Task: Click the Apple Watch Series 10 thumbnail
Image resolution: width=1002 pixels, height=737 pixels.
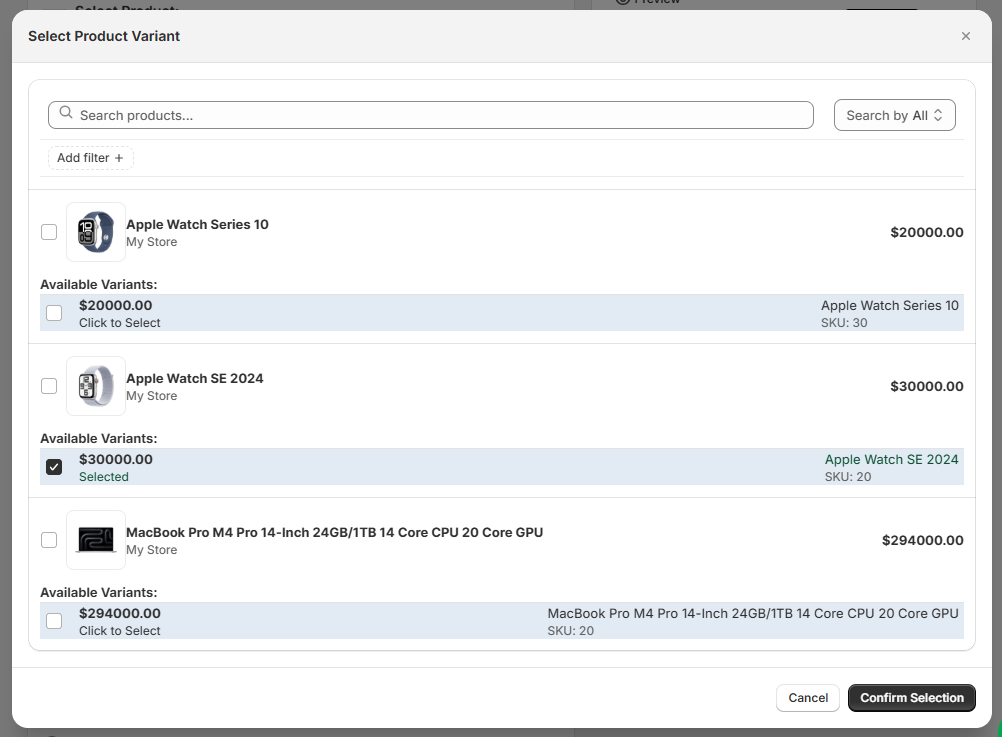Action: tap(96, 232)
